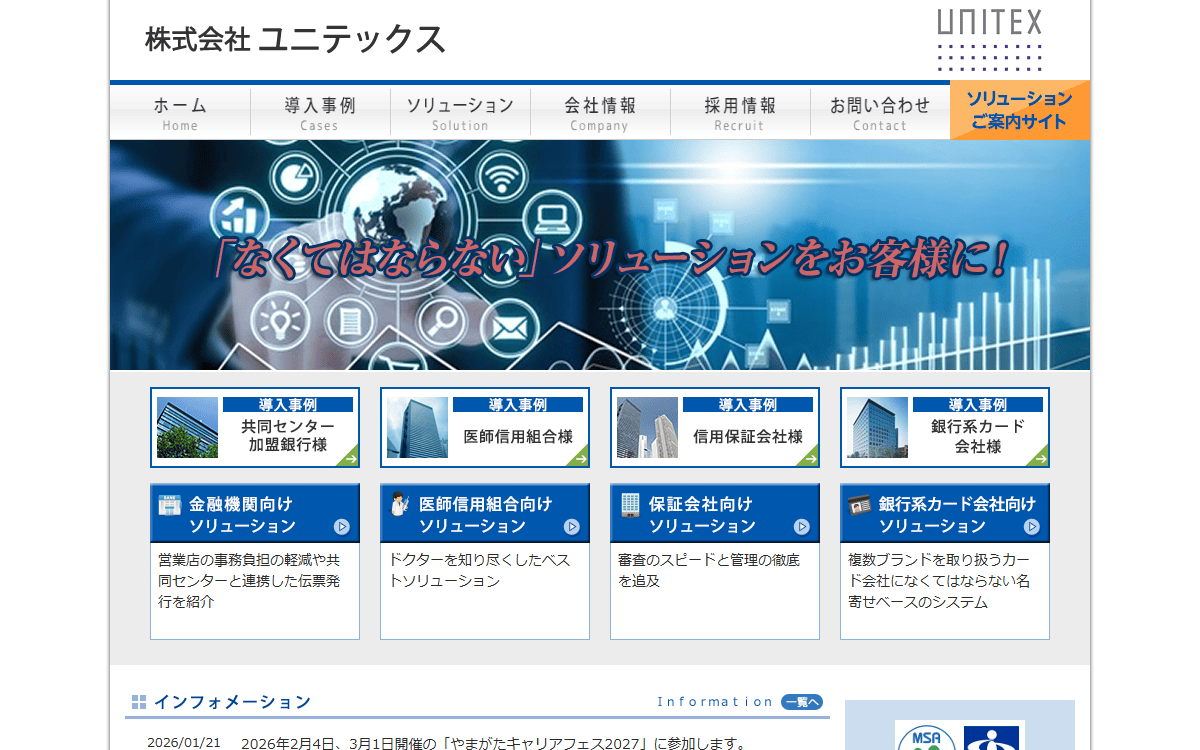Click building thumbnail in 信用保証会社様 card
This screenshot has width=1200, height=750.
point(647,428)
